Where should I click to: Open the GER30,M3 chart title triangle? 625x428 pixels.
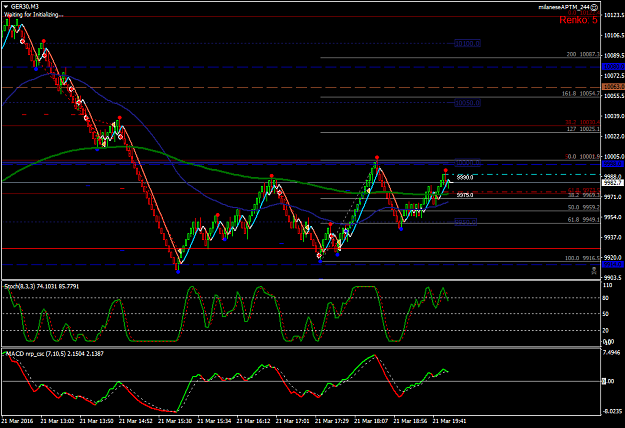point(6,7)
